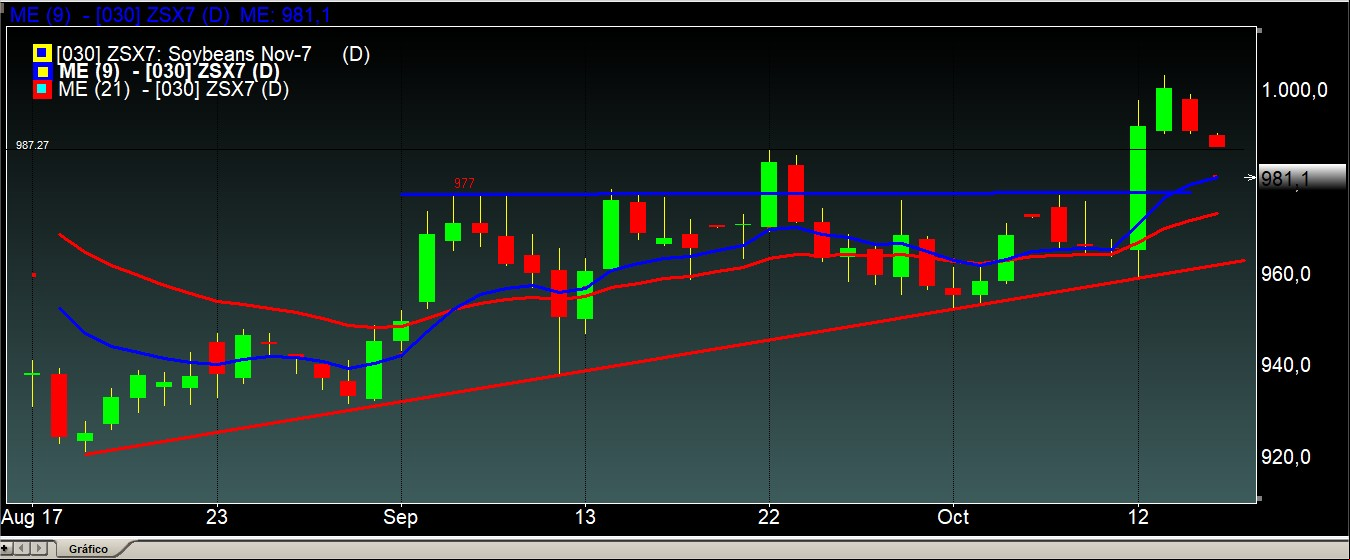The image size is (1350, 560).
Task: Click the chart title 'ME (9) - [030] ZSX7 (D) ME: 981,1'
Action: pyautogui.click(x=171, y=14)
